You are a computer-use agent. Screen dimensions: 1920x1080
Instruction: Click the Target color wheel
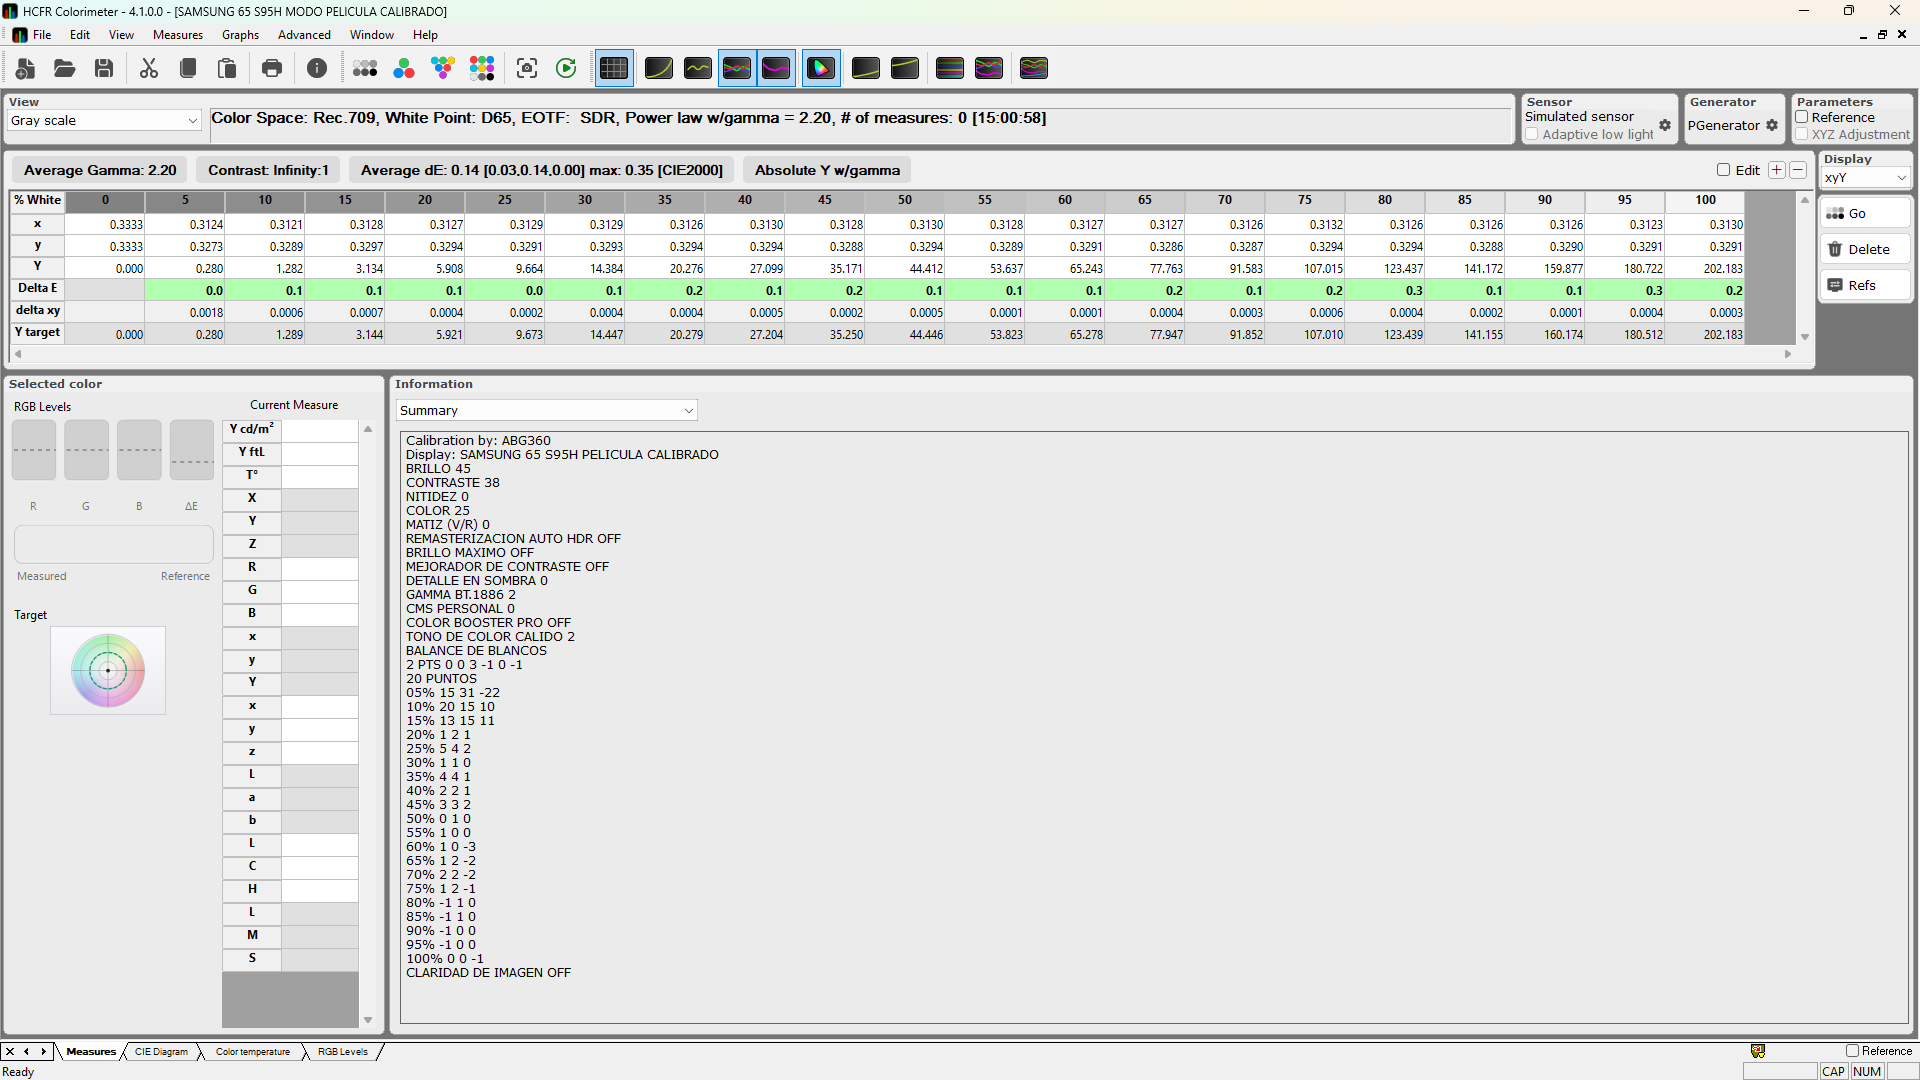pos(108,670)
